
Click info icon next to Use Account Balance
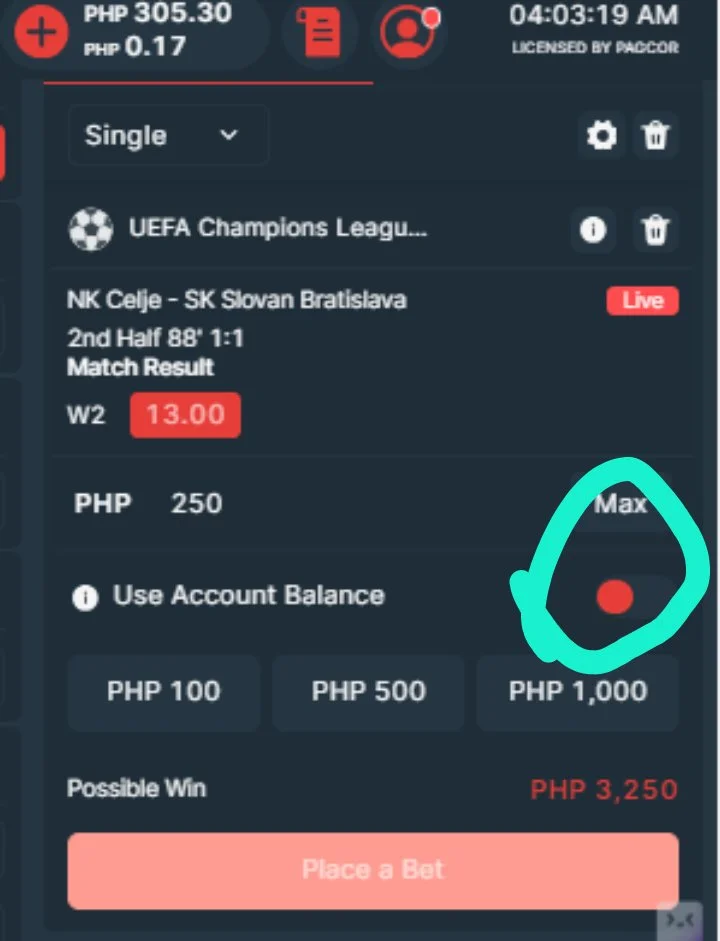(85, 597)
